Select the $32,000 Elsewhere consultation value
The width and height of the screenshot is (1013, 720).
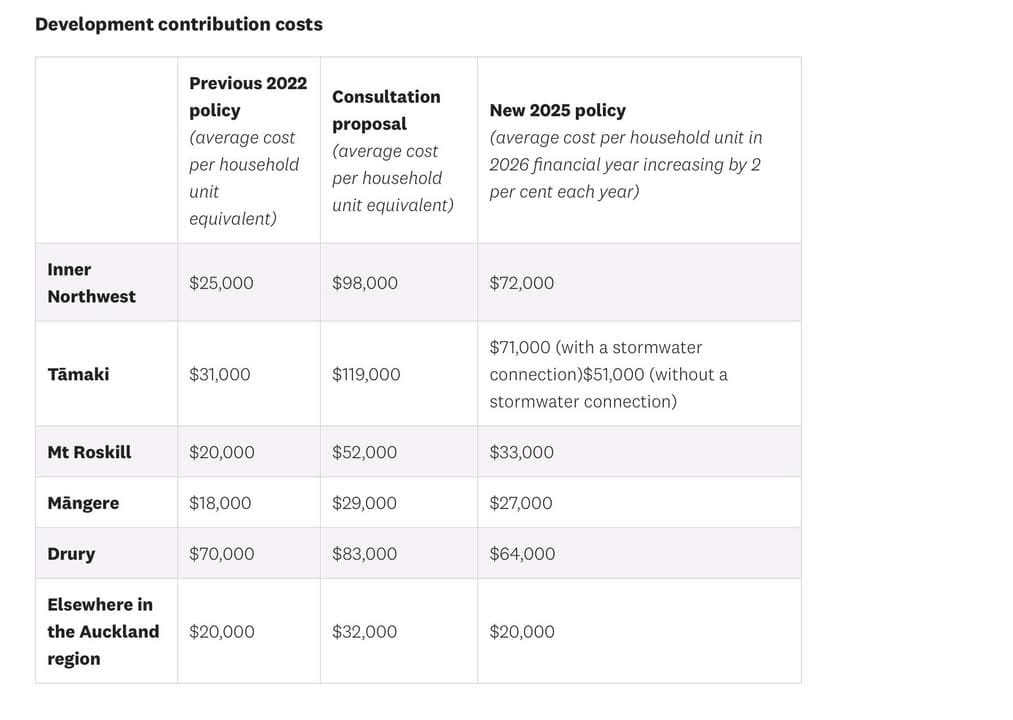(365, 631)
